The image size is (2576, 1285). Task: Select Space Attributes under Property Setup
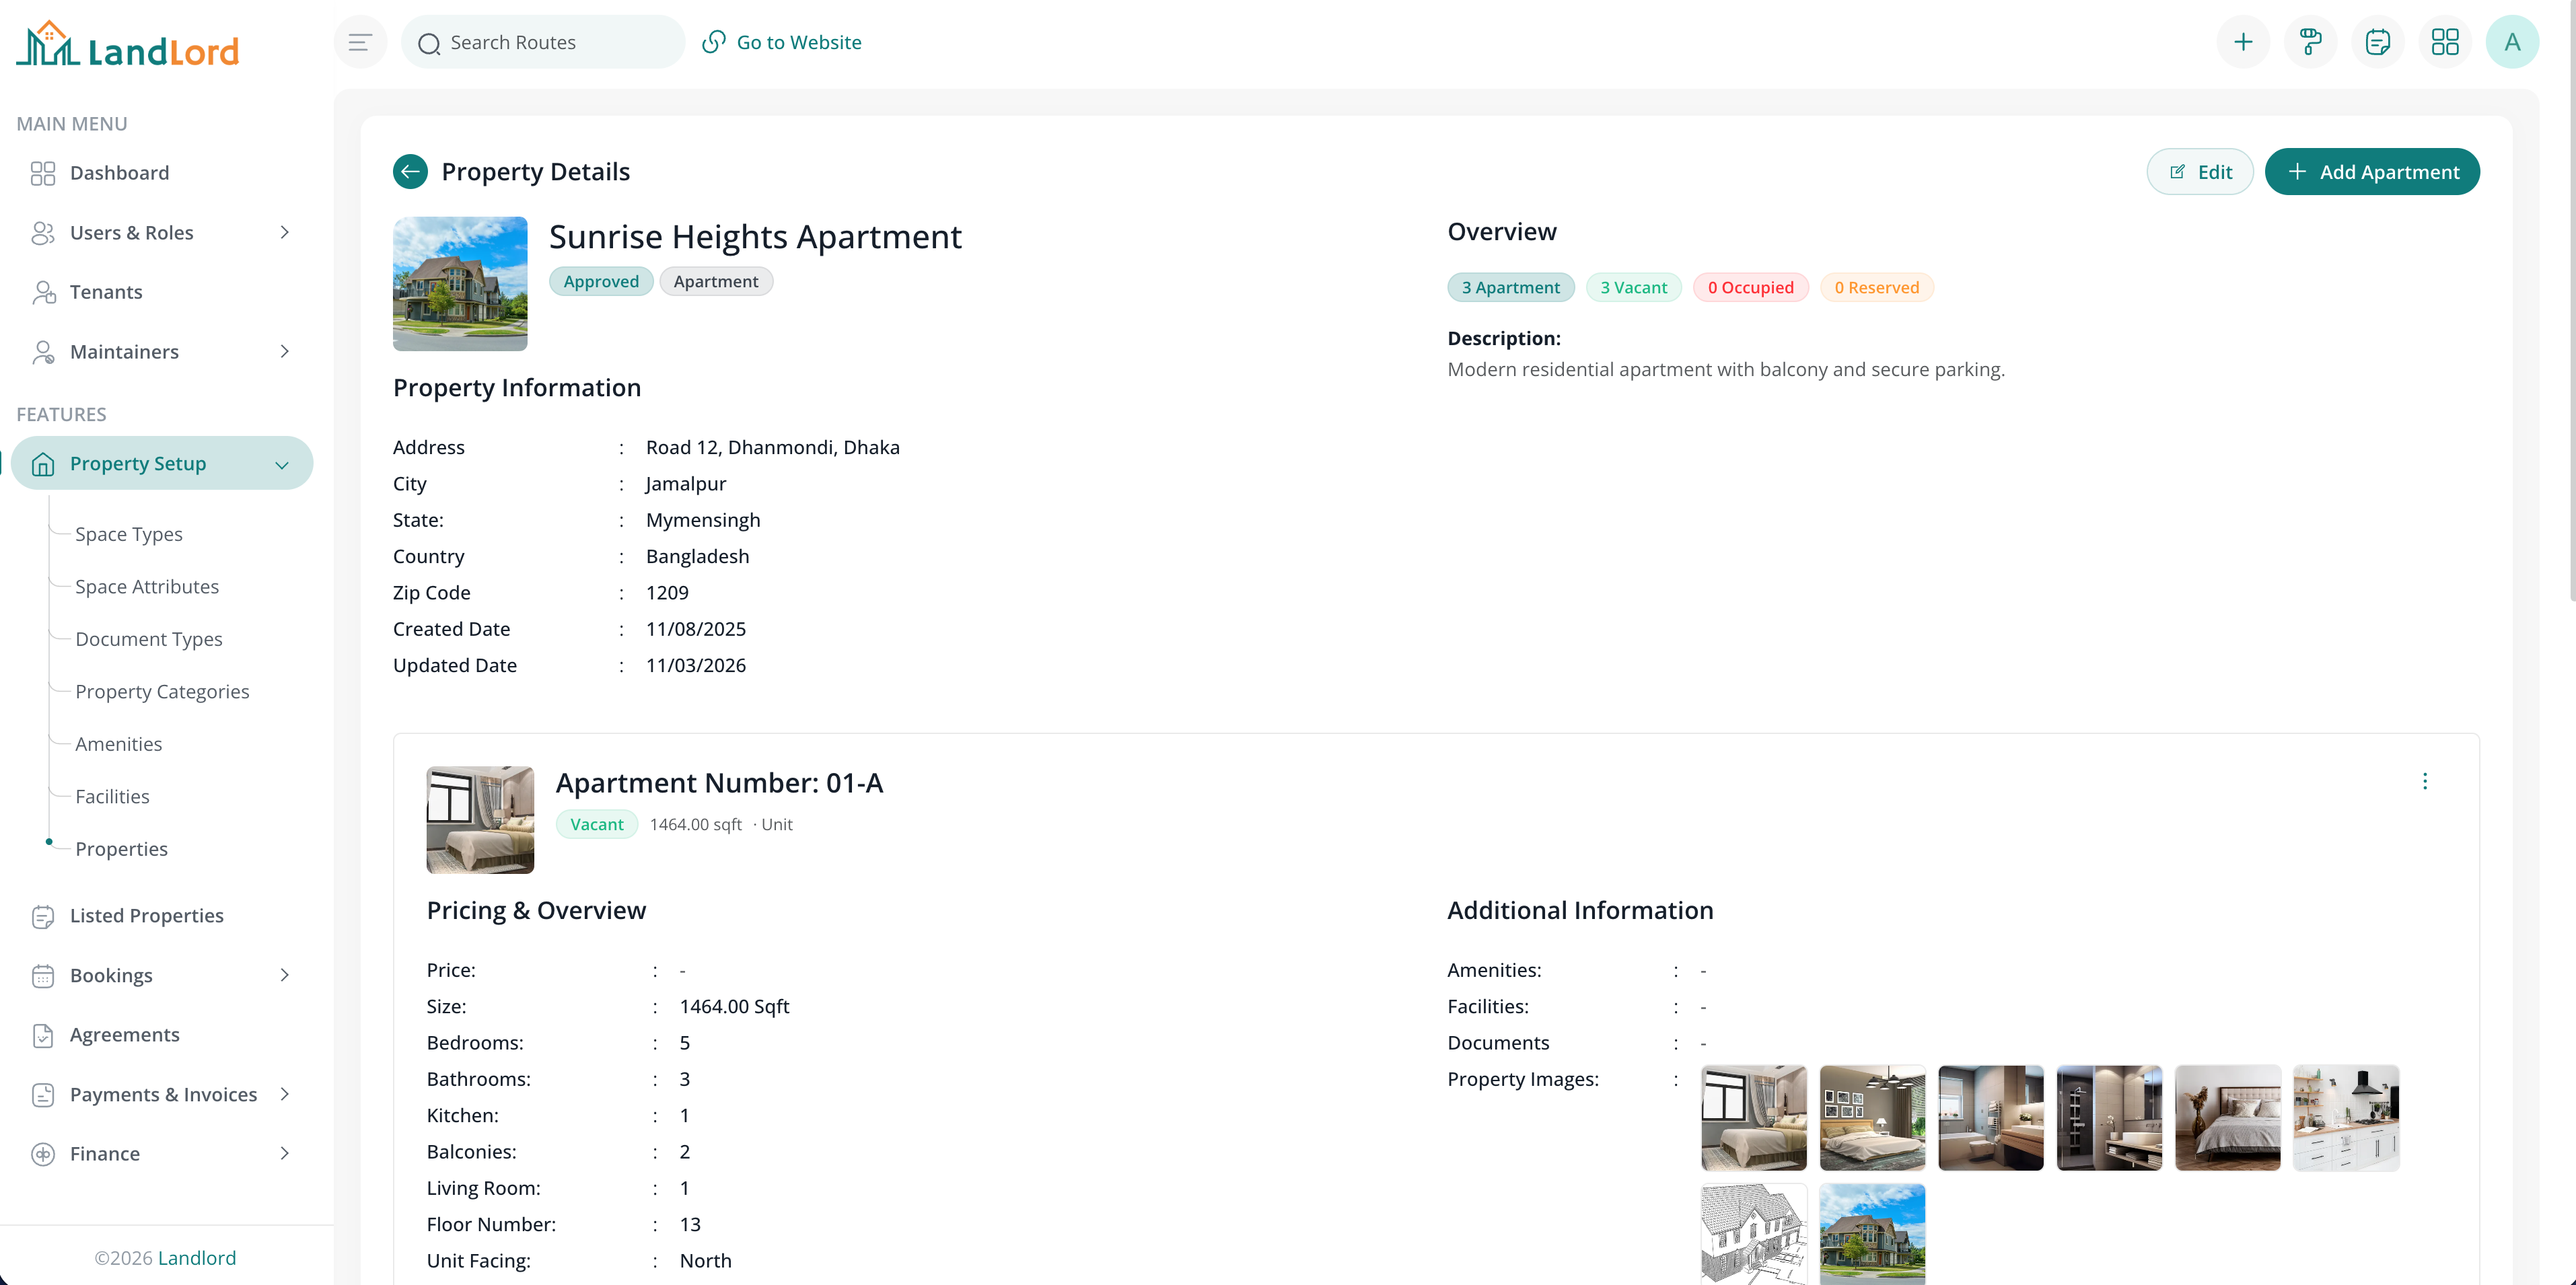click(147, 586)
